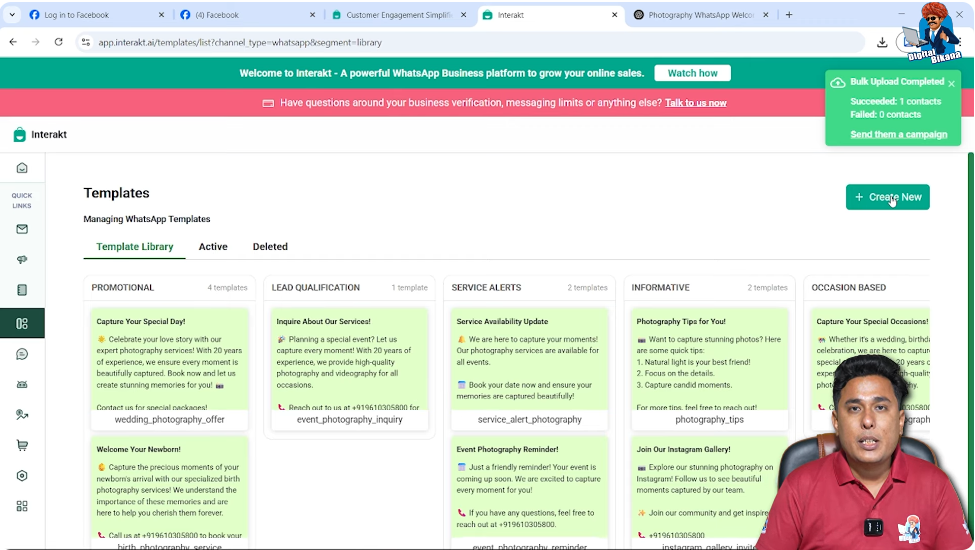Click the OCCASION BASED category heading

[849, 288]
